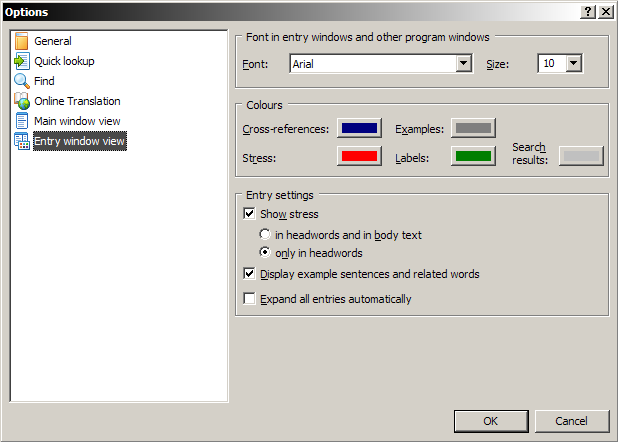Switch to Online Translation settings
The height and width of the screenshot is (442, 618).
(x=77, y=101)
